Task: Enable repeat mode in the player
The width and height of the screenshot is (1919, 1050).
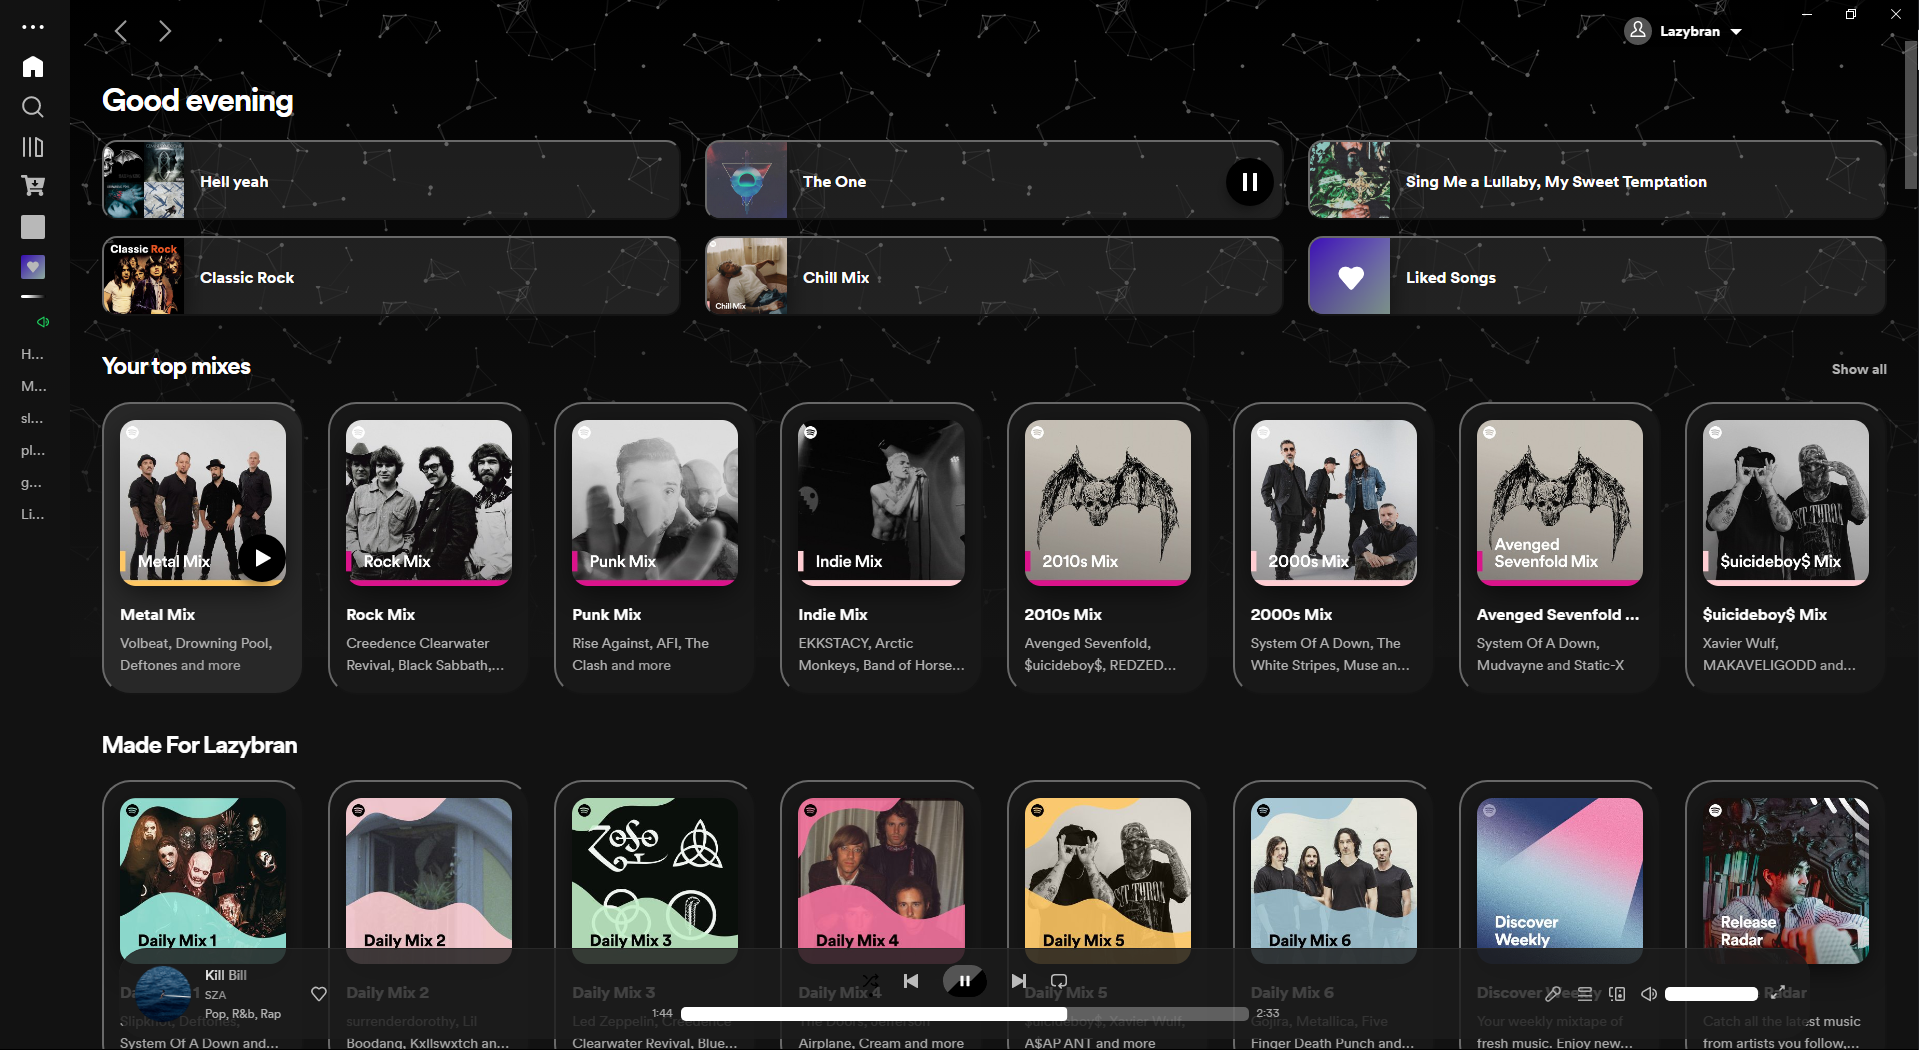Action: [x=1057, y=981]
